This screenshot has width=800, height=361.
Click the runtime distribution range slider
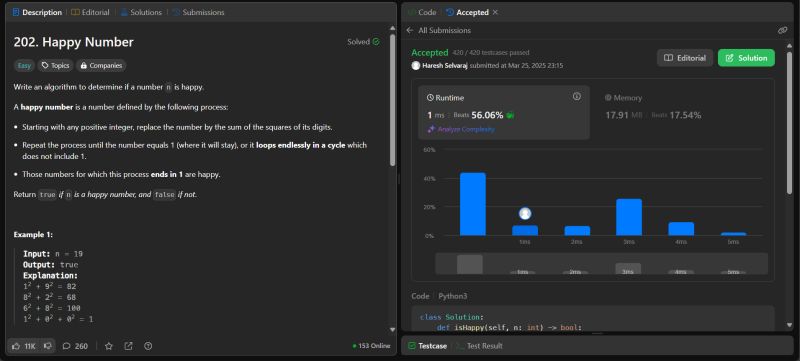click(x=601, y=264)
